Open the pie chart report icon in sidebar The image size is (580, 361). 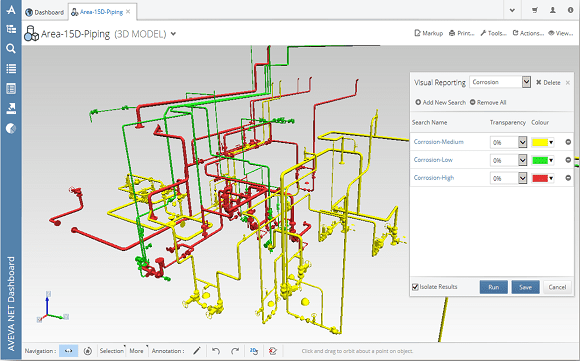(11, 128)
